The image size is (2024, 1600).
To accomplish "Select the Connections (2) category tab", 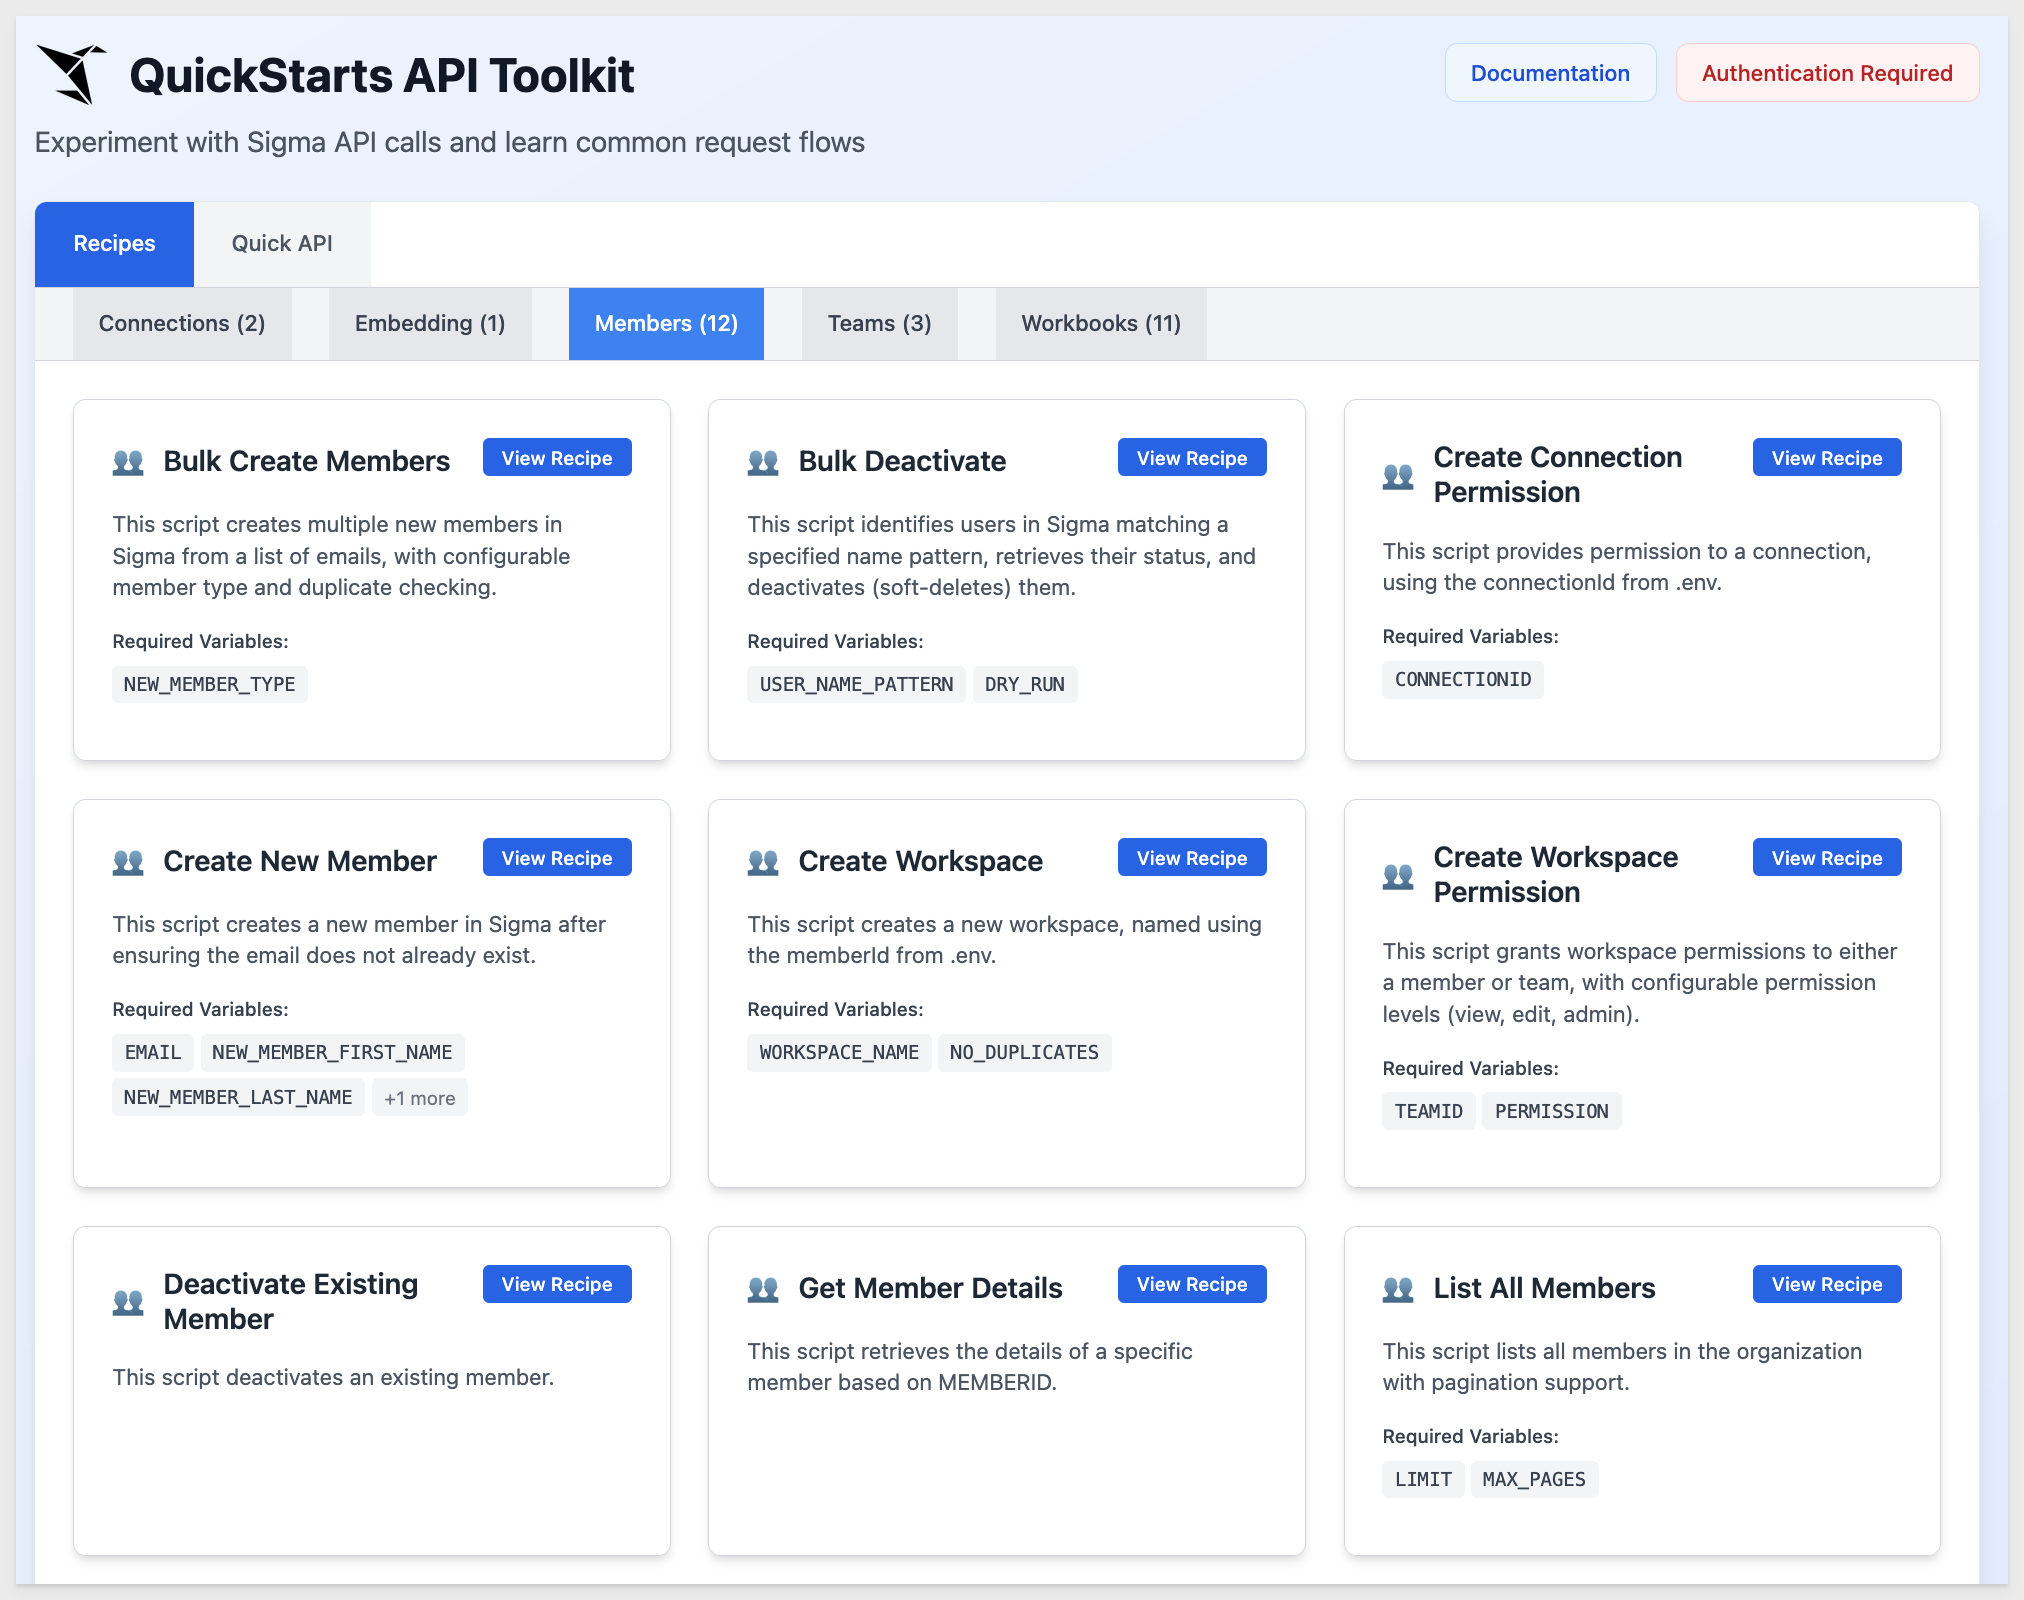I will 182,324.
